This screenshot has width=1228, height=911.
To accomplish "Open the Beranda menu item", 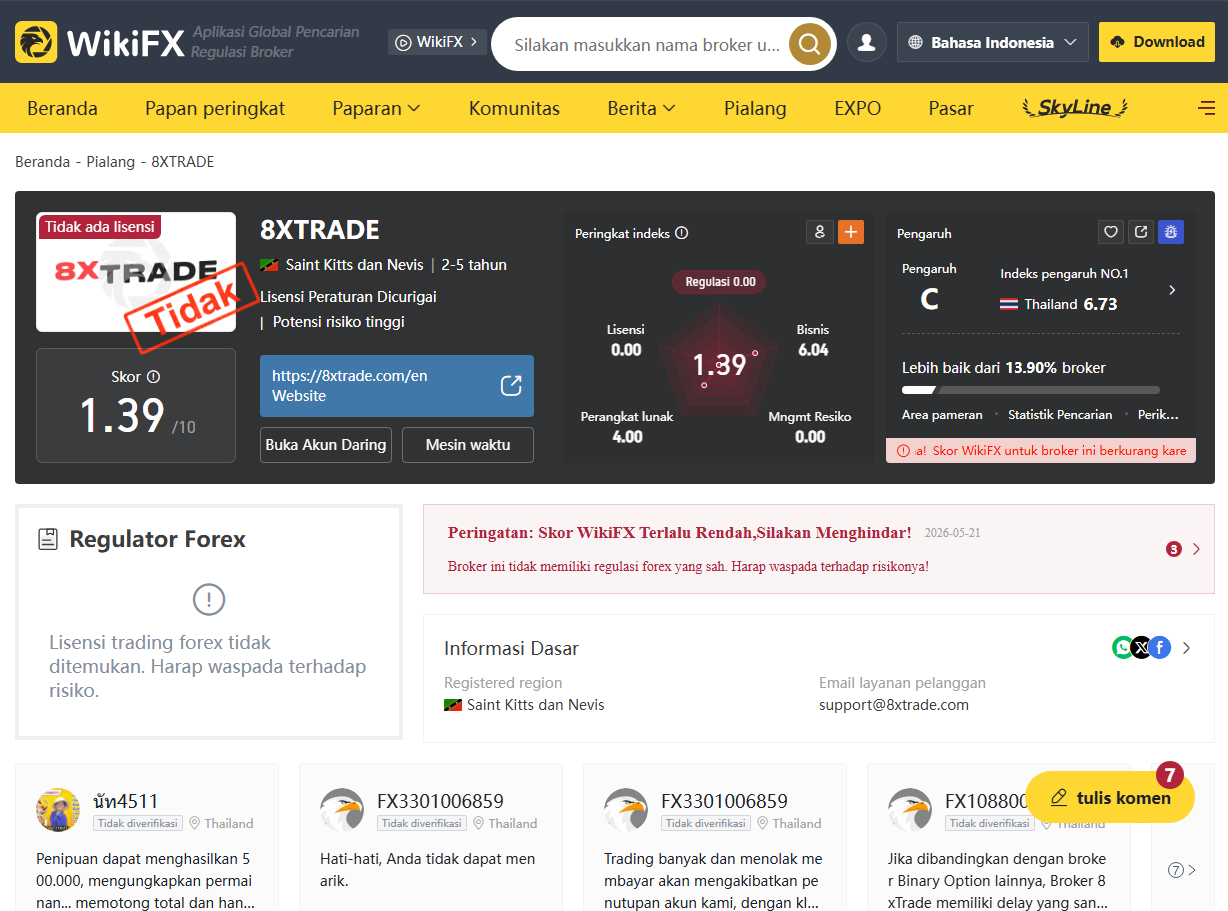I will pyautogui.click(x=62, y=108).
